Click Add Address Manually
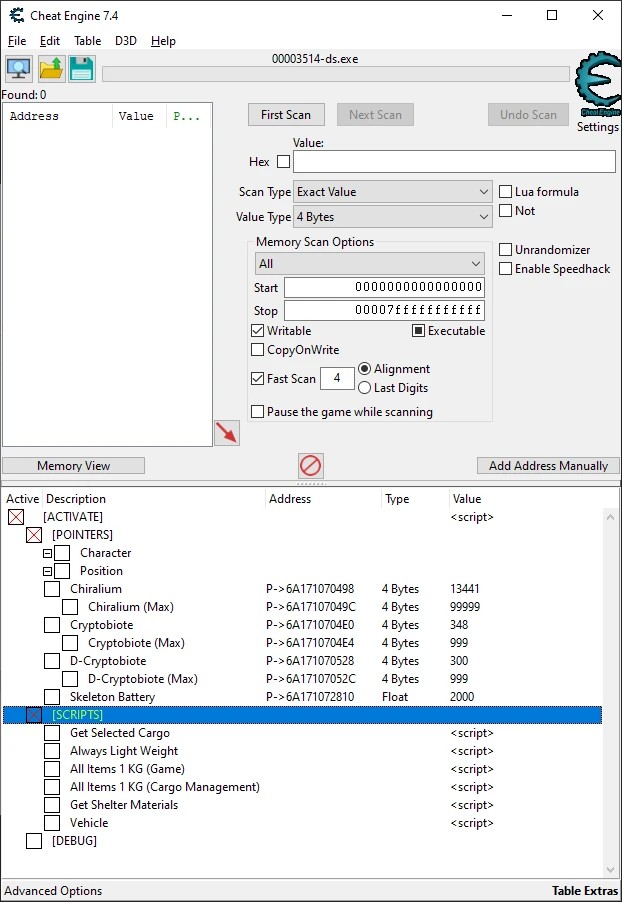The image size is (622, 902). click(548, 466)
